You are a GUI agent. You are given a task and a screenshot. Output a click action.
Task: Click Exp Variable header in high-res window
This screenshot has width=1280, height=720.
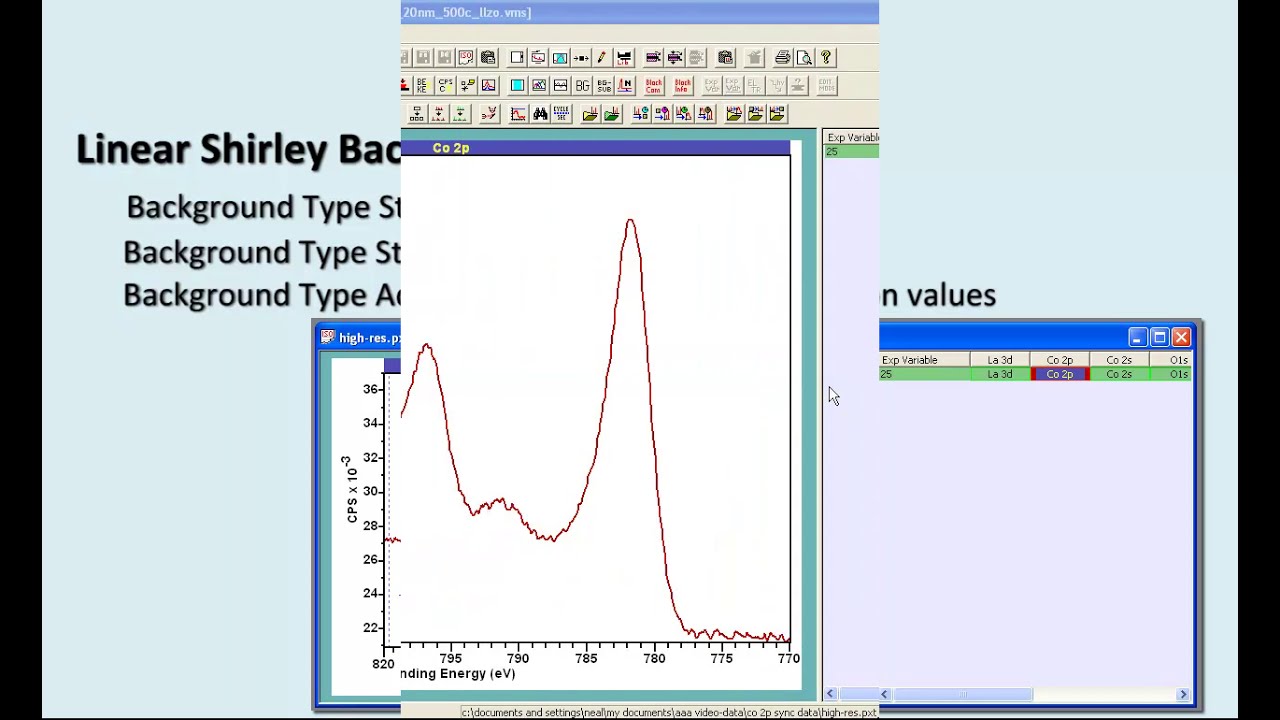[x=925, y=360]
